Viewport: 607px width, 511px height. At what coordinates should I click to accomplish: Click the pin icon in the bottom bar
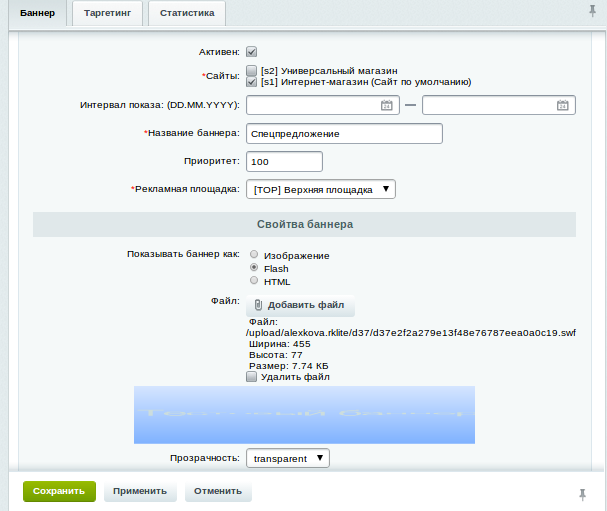583,494
